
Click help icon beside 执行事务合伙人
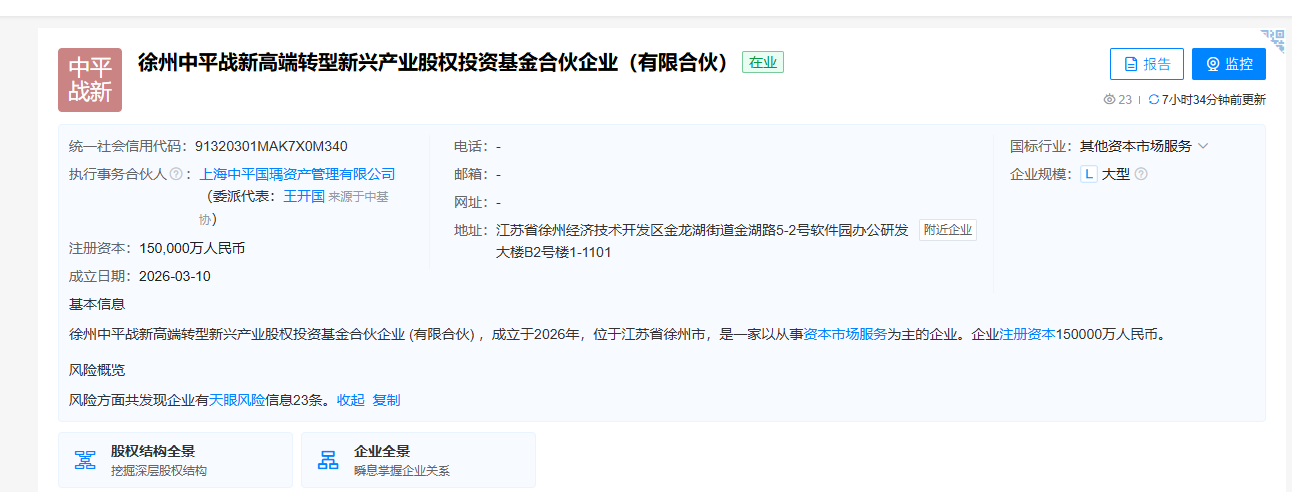coord(176,174)
